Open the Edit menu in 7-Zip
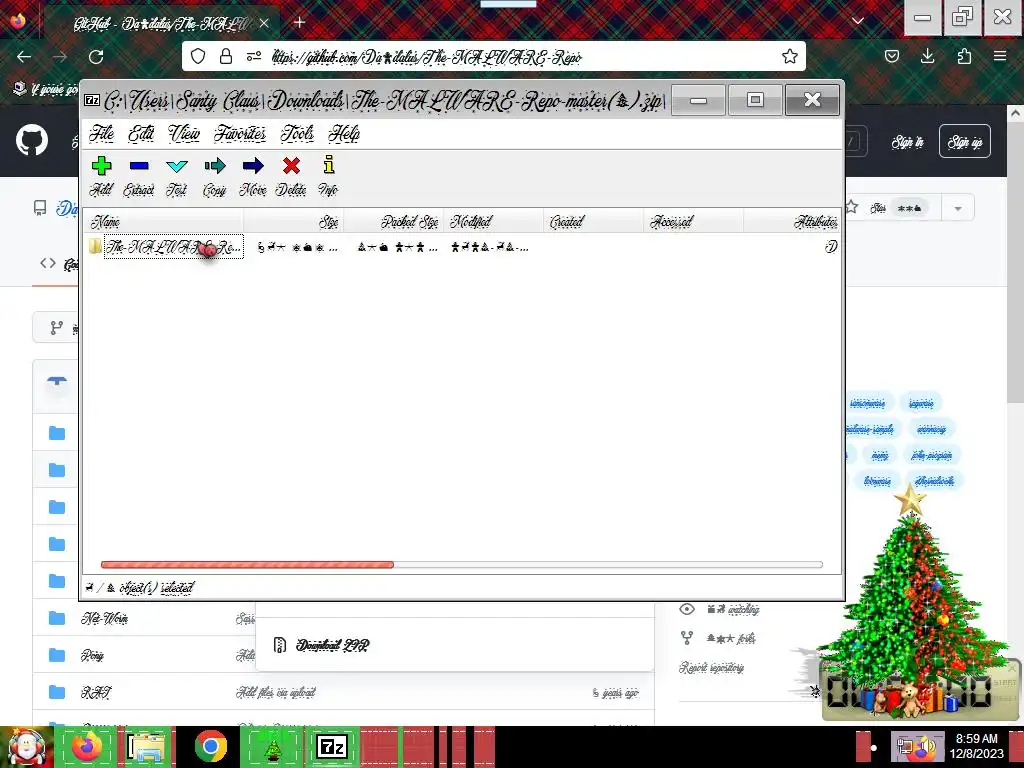Viewport: 1024px width, 768px height. (141, 133)
